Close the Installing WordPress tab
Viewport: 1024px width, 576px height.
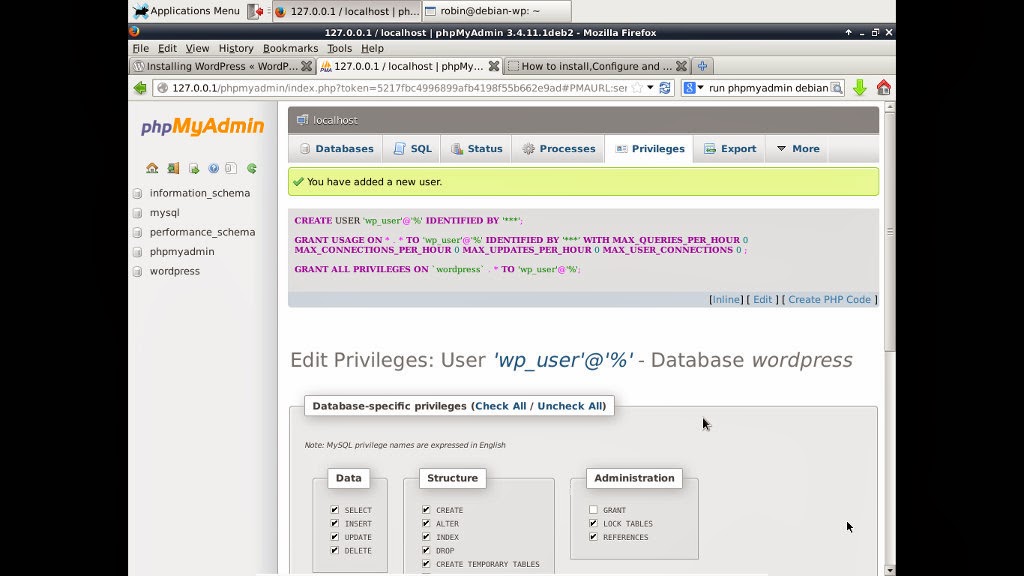coord(306,66)
